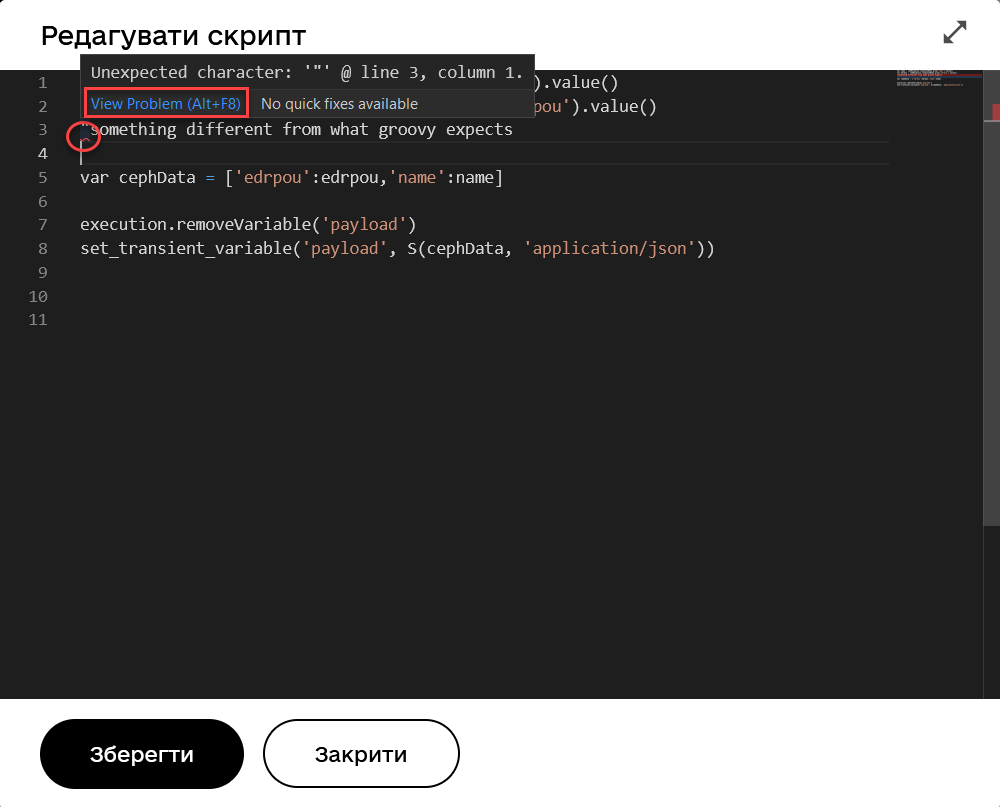1000x807 pixels.
Task: Click line number 3 in the gutter
Action: click(x=43, y=130)
